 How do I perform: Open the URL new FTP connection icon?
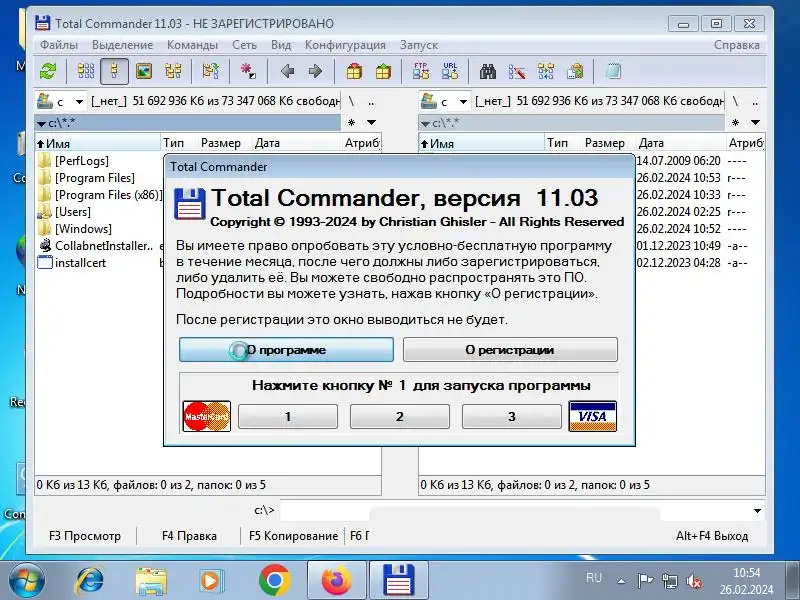pyautogui.click(x=450, y=71)
